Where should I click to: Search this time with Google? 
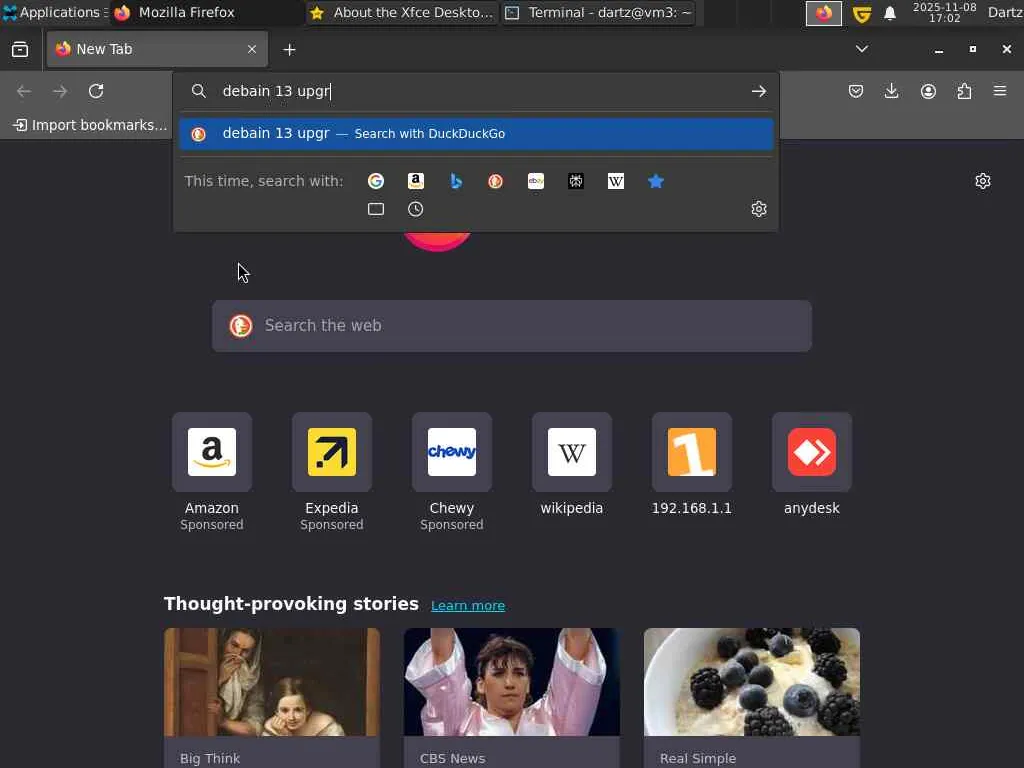click(376, 181)
